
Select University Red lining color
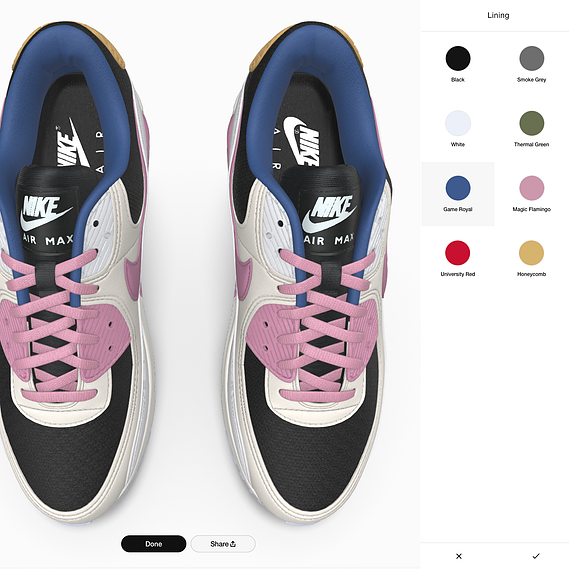(458, 253)
